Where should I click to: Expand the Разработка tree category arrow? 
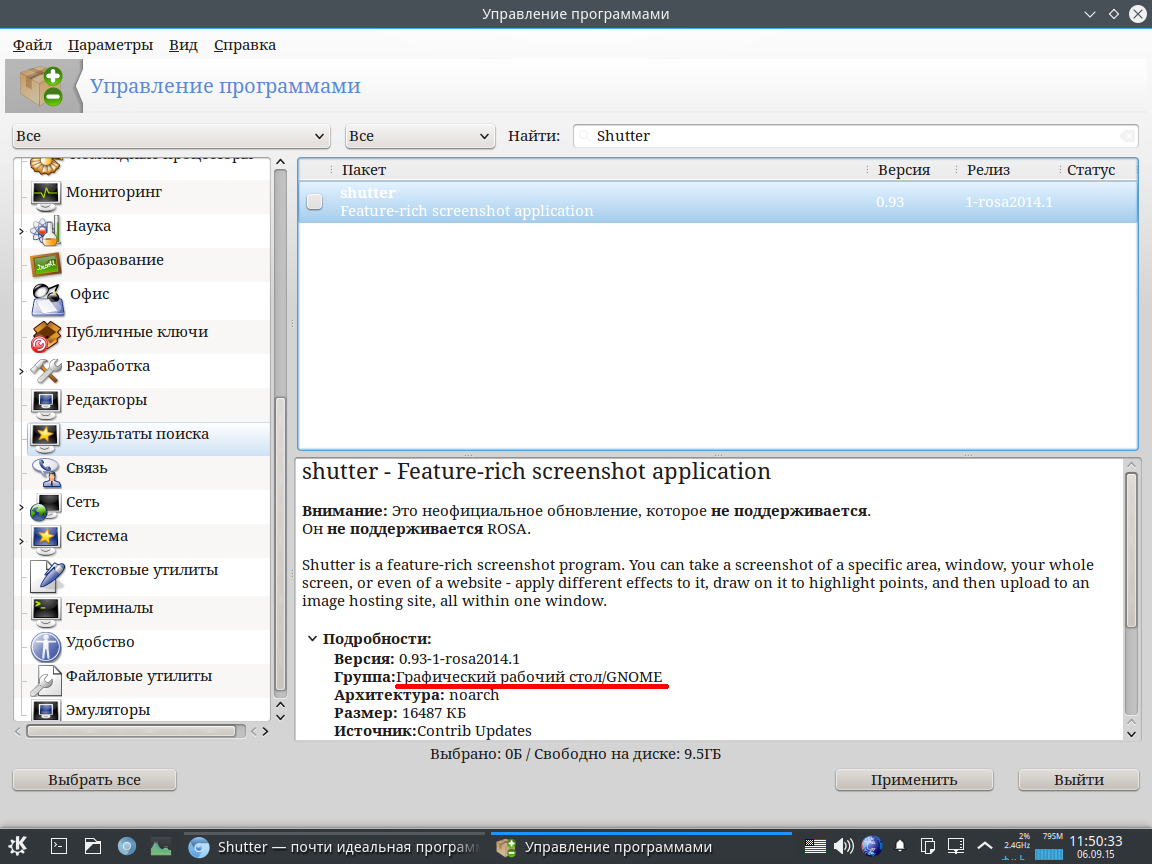click(21, 371)
